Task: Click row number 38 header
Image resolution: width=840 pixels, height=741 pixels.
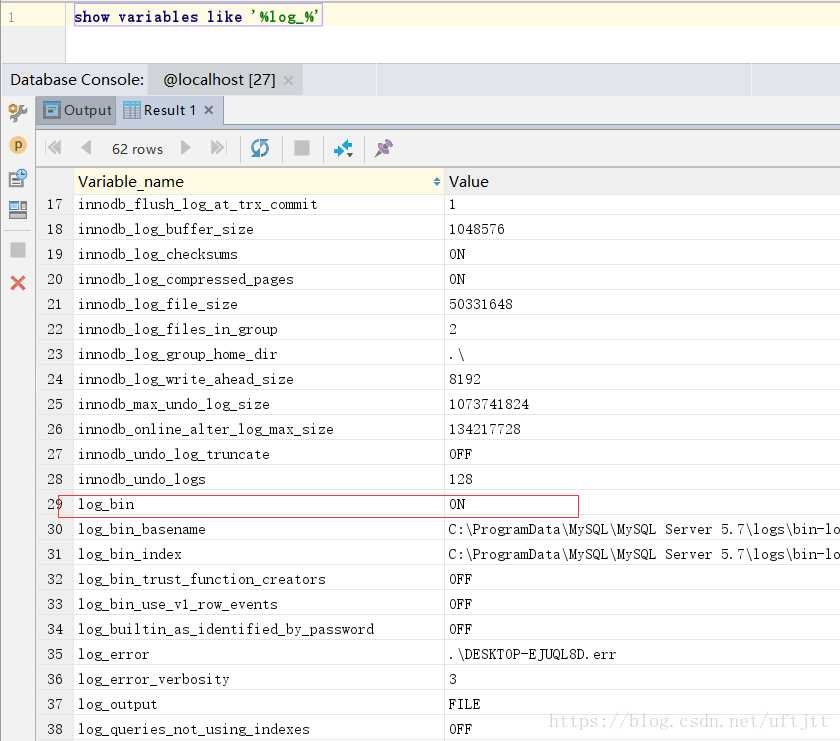Action: click(55, 729)
